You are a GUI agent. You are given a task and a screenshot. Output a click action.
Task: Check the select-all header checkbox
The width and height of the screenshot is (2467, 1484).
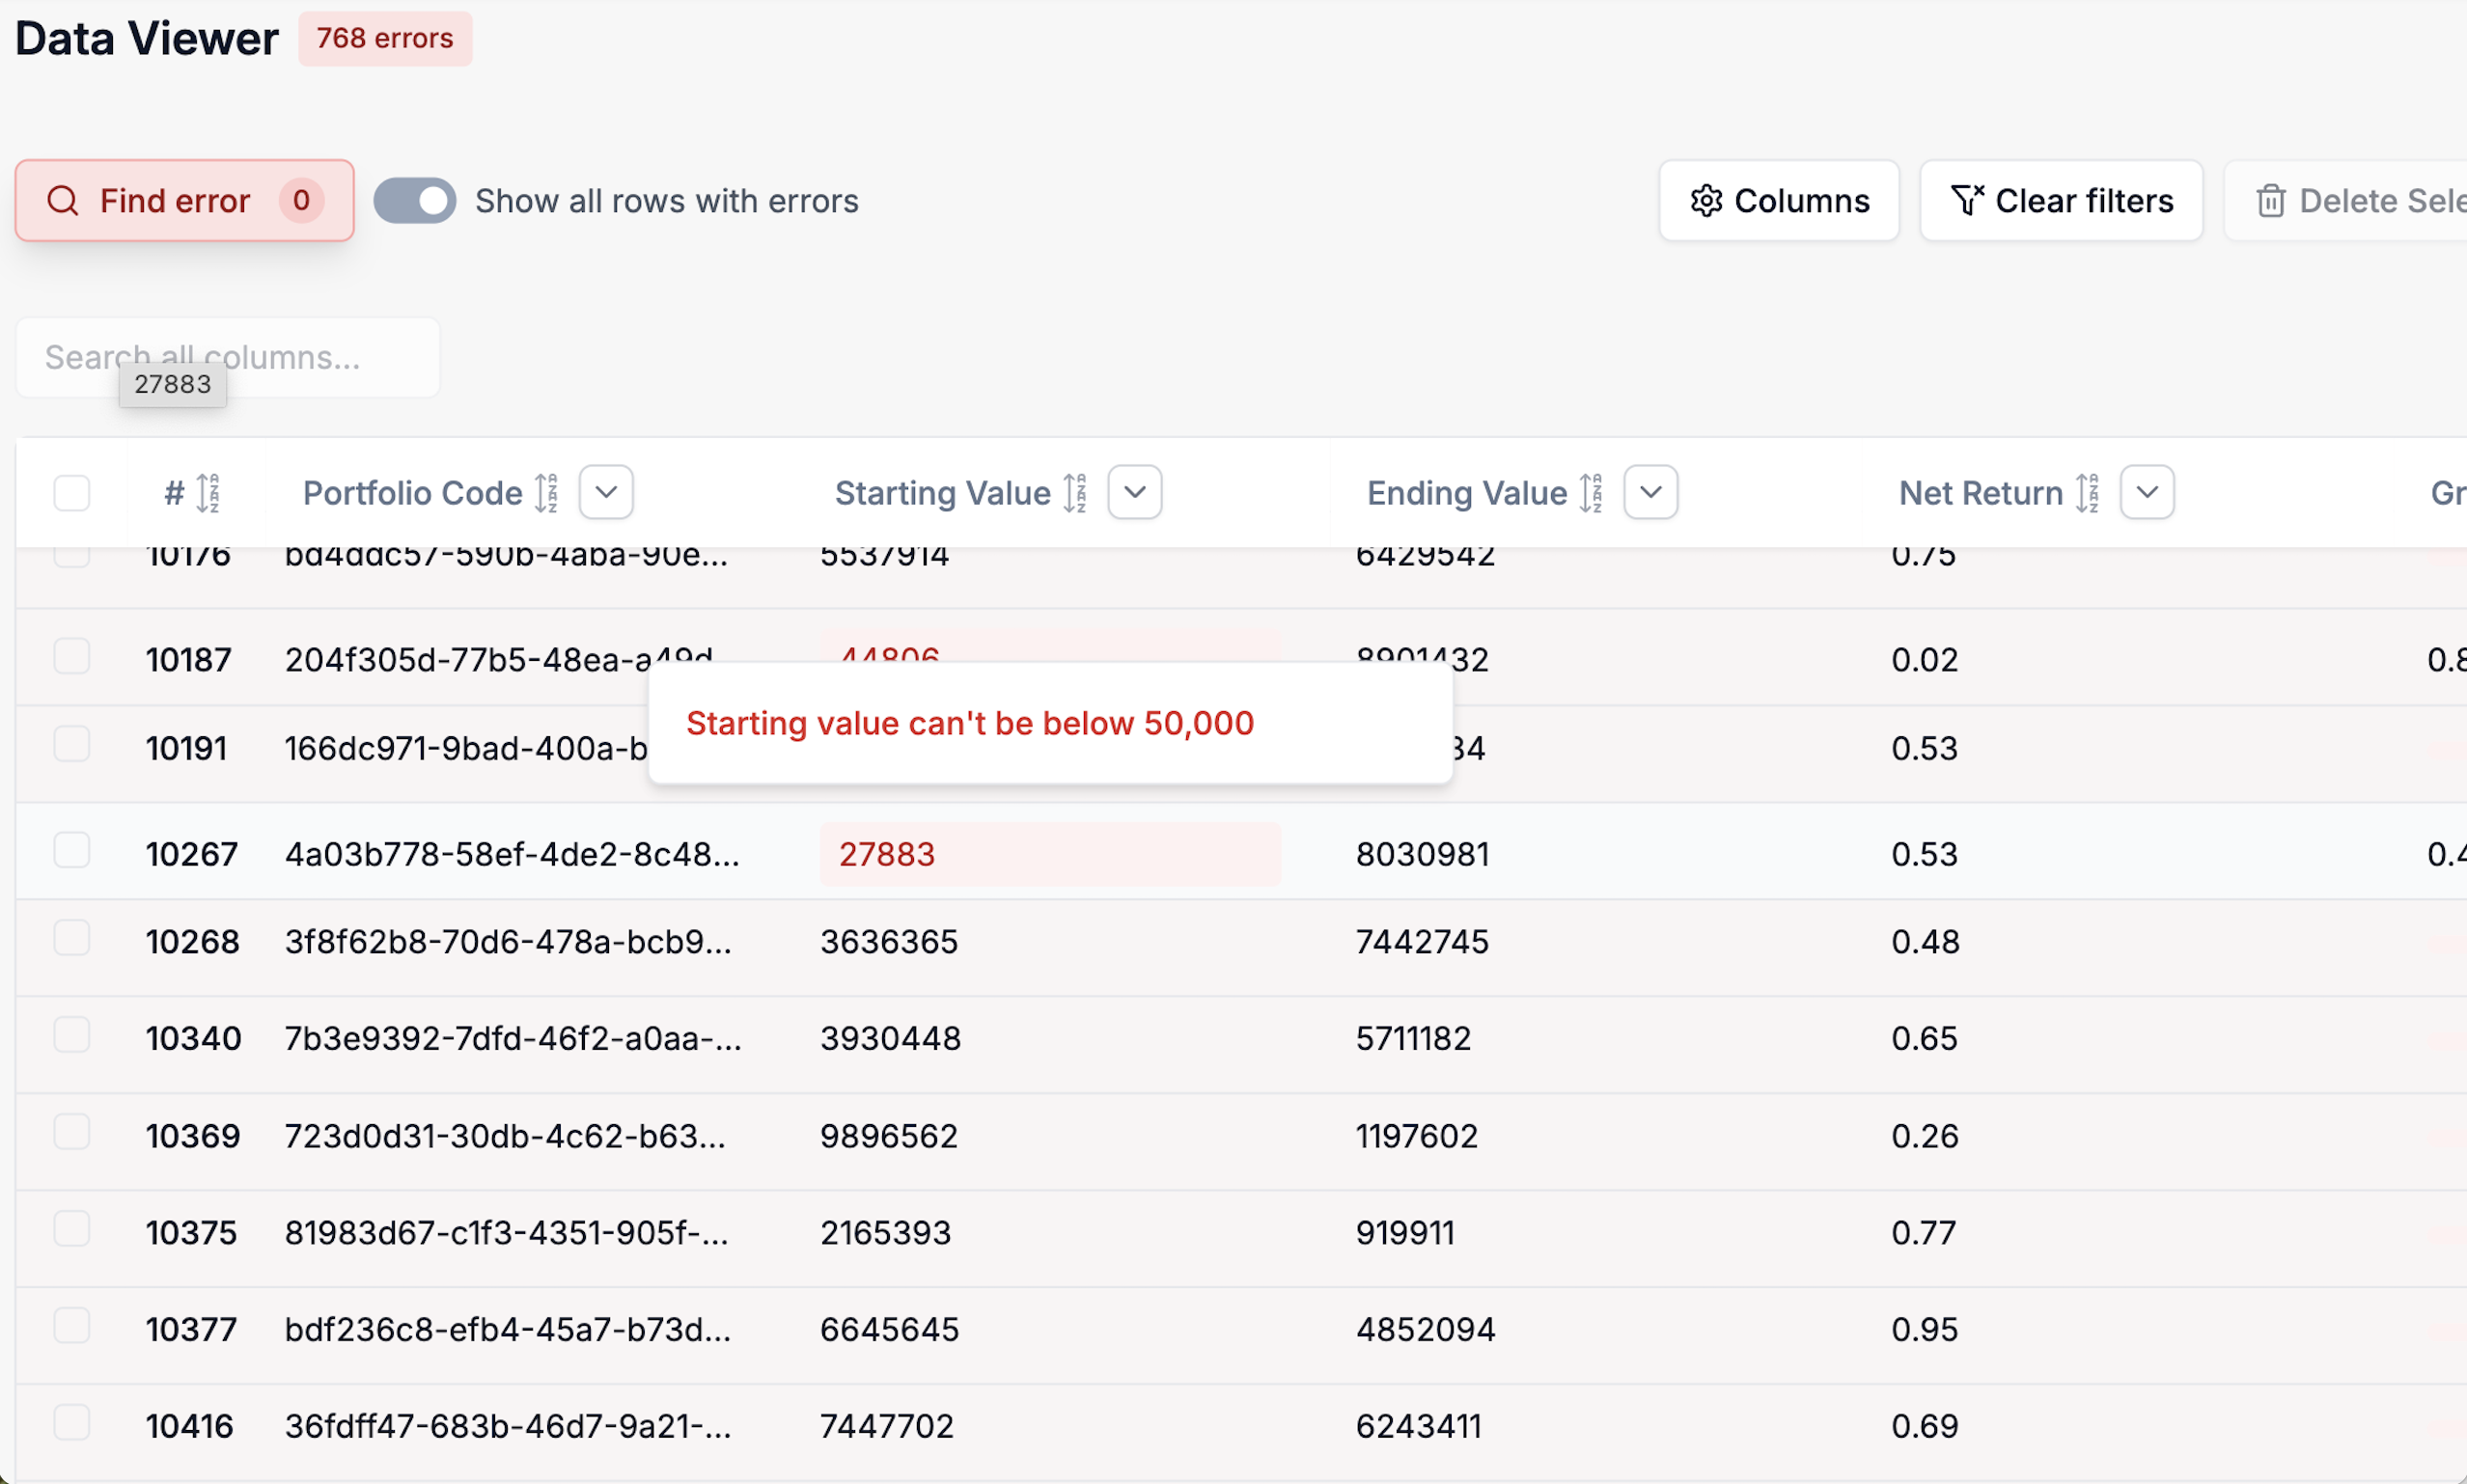point(72,493)
